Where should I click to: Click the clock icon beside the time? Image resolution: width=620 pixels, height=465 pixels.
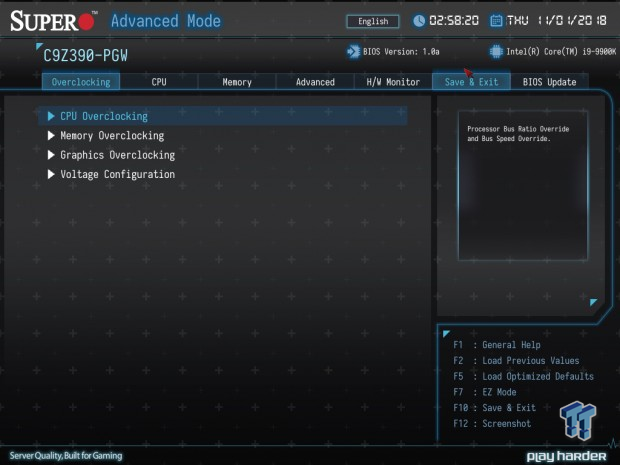[420, 21]
